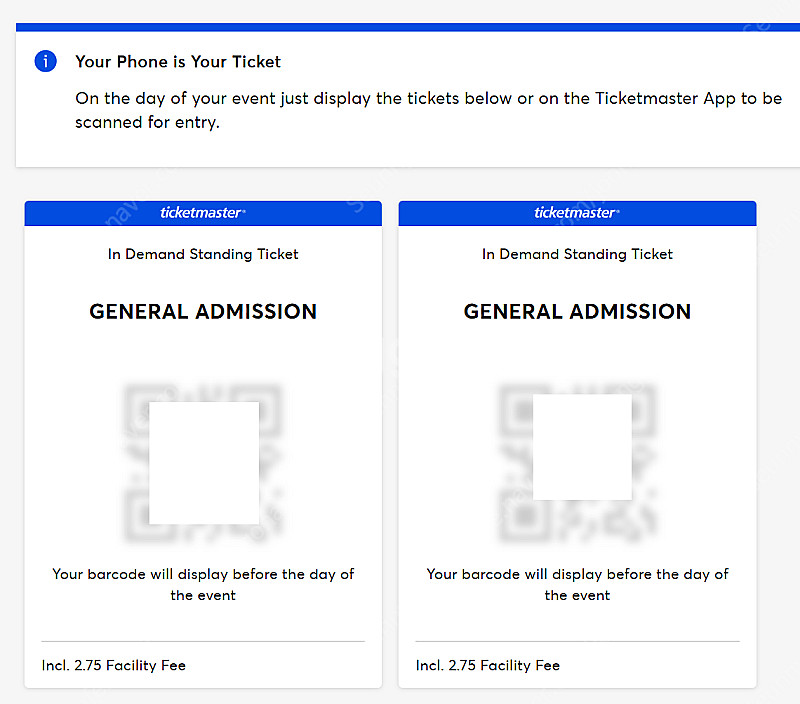
Task: Select the right GENERAL ADMISSION heading
Action: tap(577, 311)
